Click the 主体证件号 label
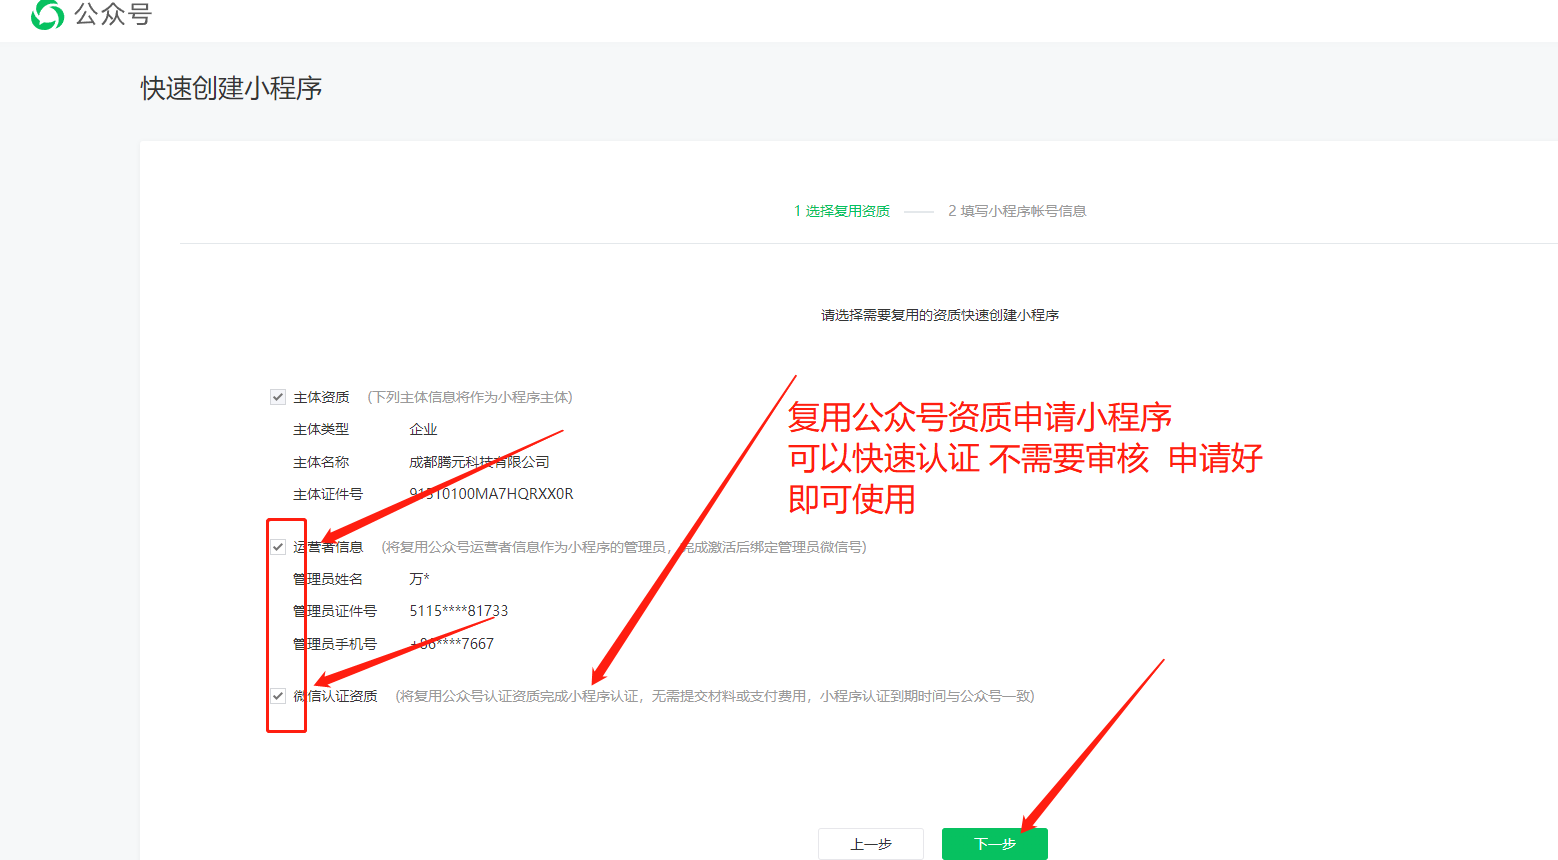Screen dimensions: 1558x860 point(328,494)
